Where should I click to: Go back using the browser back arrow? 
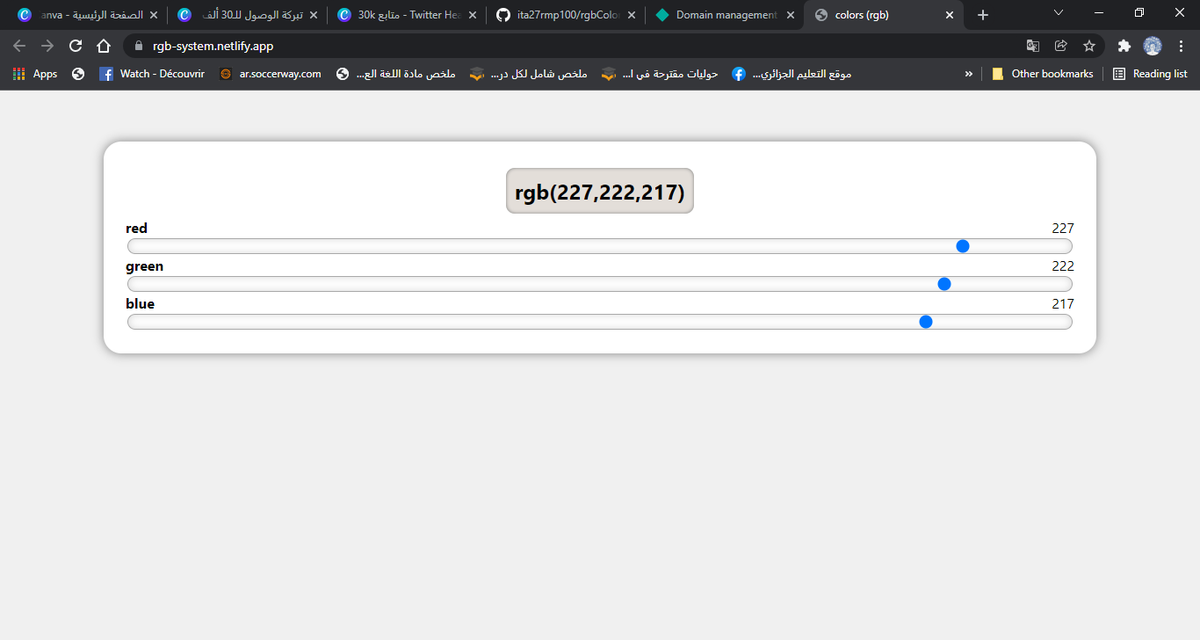click(x=19, y=46)
